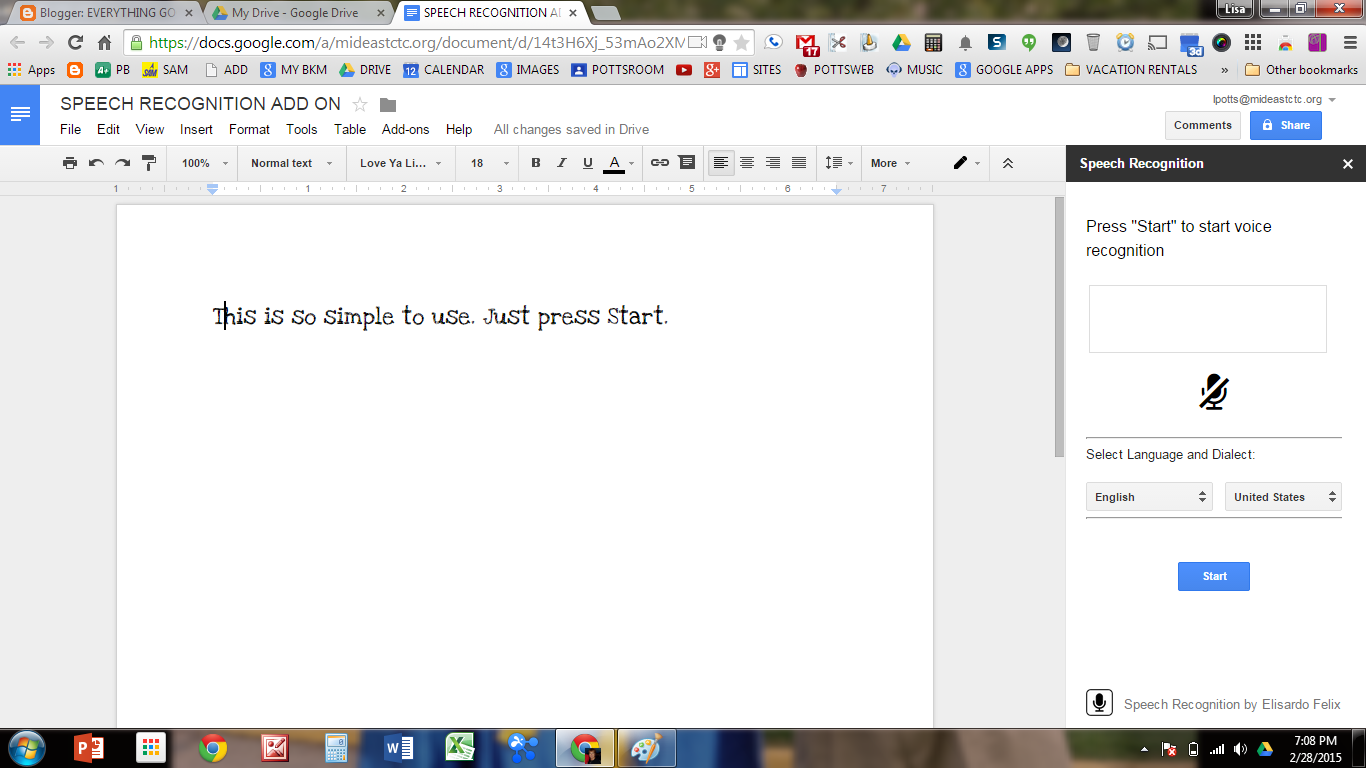Open the Insert menu
1366x768 pixels.
click(x=196, y=129)
